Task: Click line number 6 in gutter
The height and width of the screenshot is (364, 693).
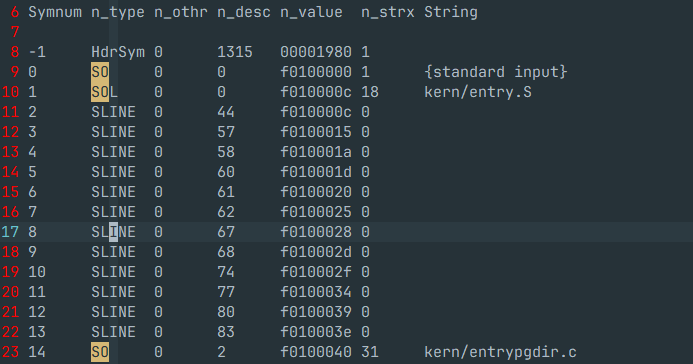Action: click(x=15, y=12)
